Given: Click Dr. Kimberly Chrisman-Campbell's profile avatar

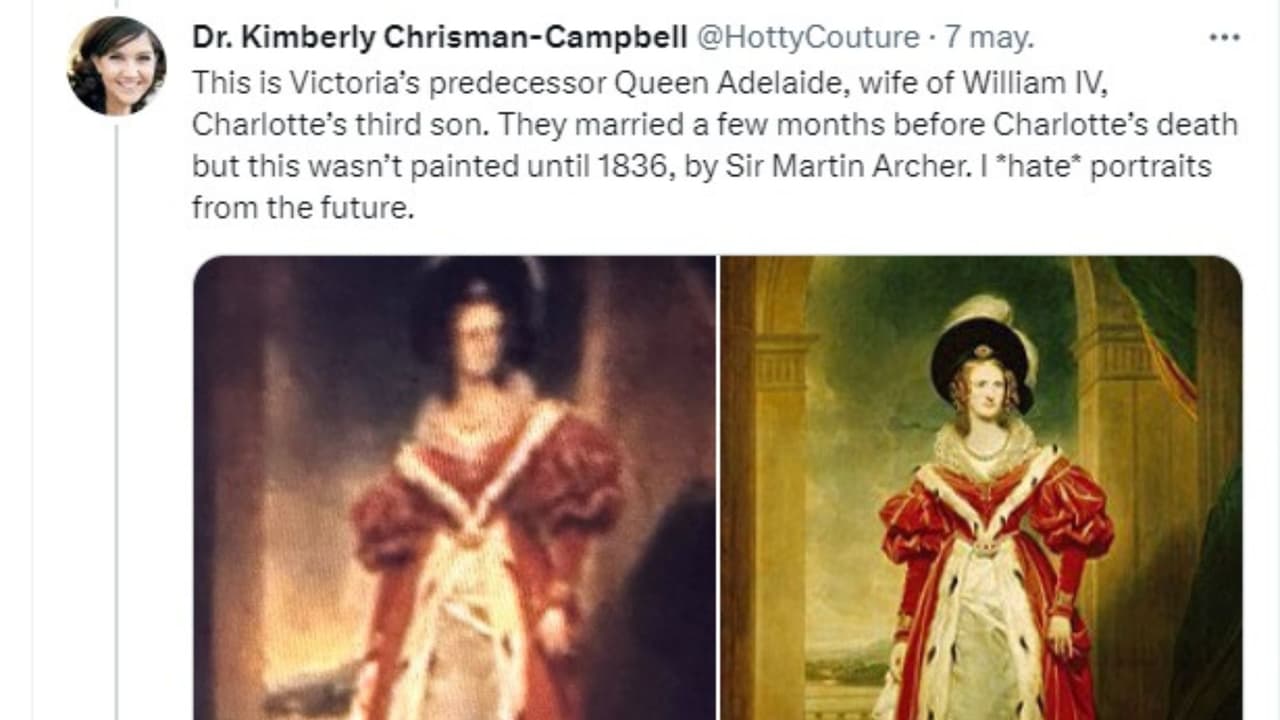Looking at the screenshot, I should point(117,66).
